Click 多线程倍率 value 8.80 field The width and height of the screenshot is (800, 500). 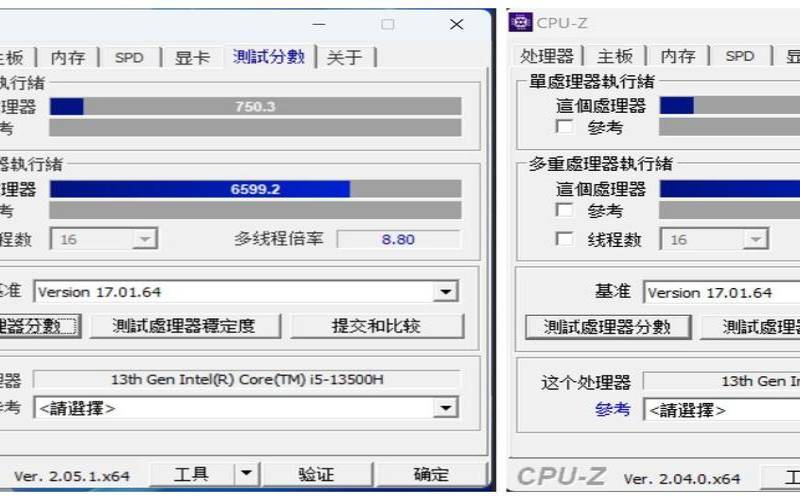398,239
